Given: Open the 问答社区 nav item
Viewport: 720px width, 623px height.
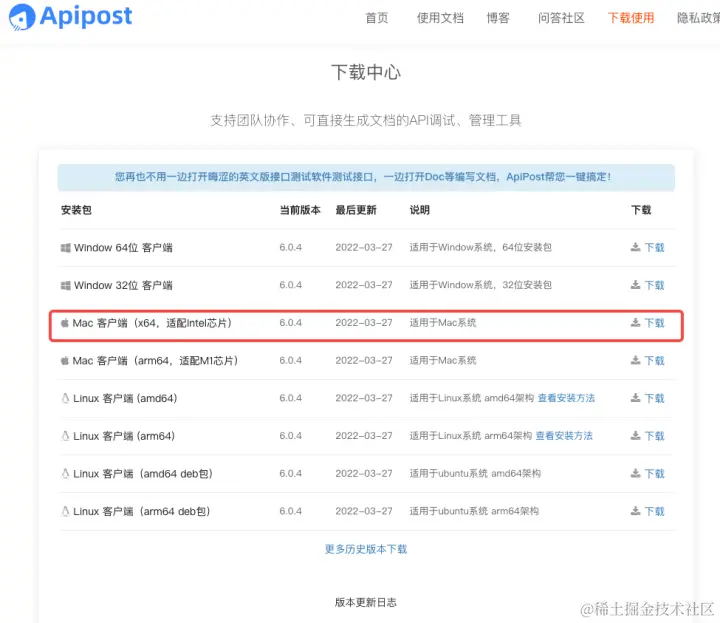Looking at the screenshot, I should click(561, 18).
